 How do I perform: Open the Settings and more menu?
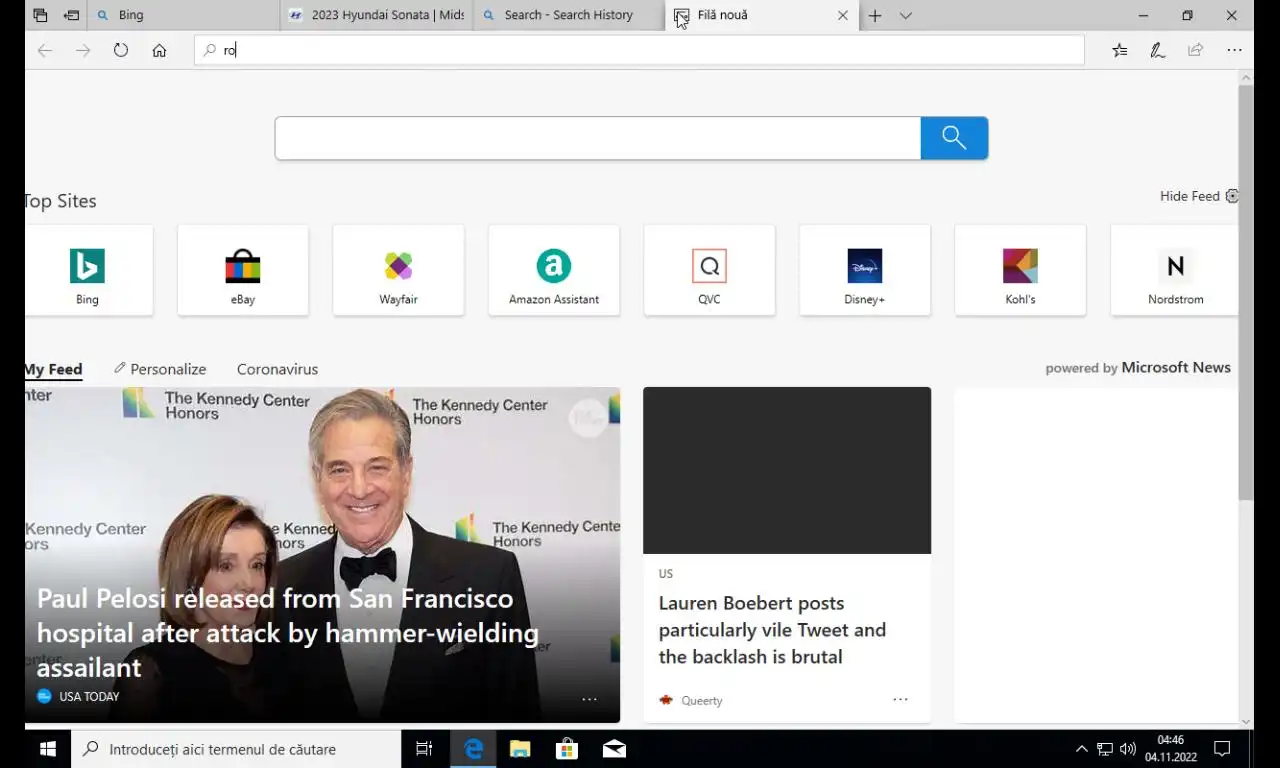point(1234,50)
